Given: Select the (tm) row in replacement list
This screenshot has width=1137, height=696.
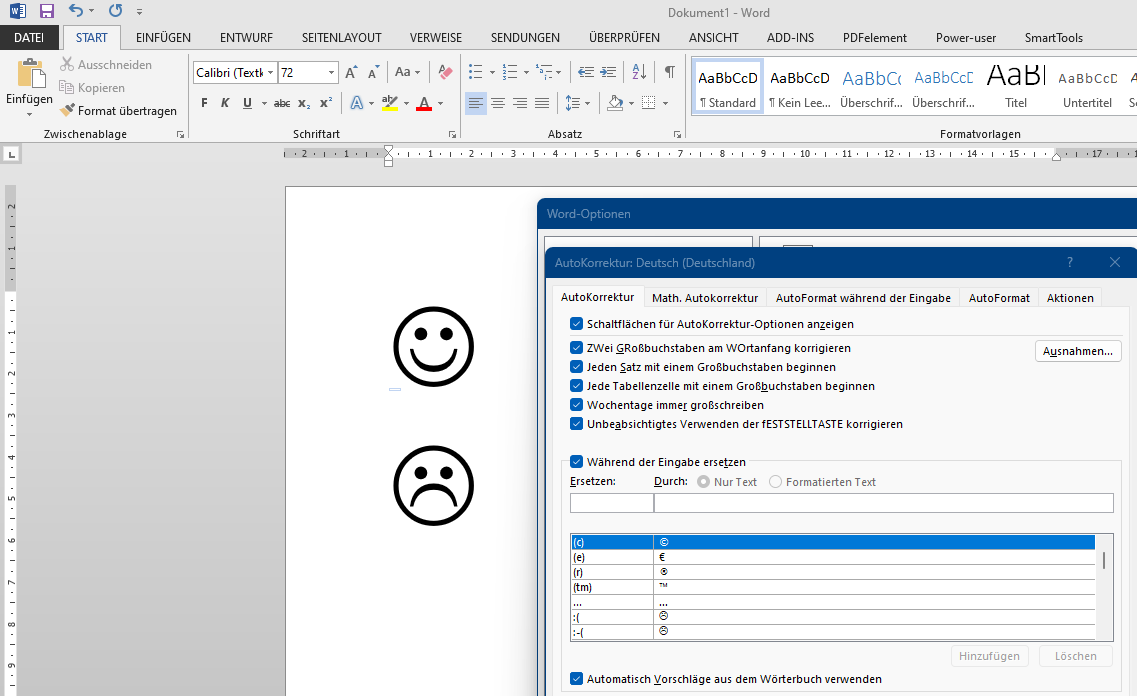Looking at the screenshot, I should point(832,587).
